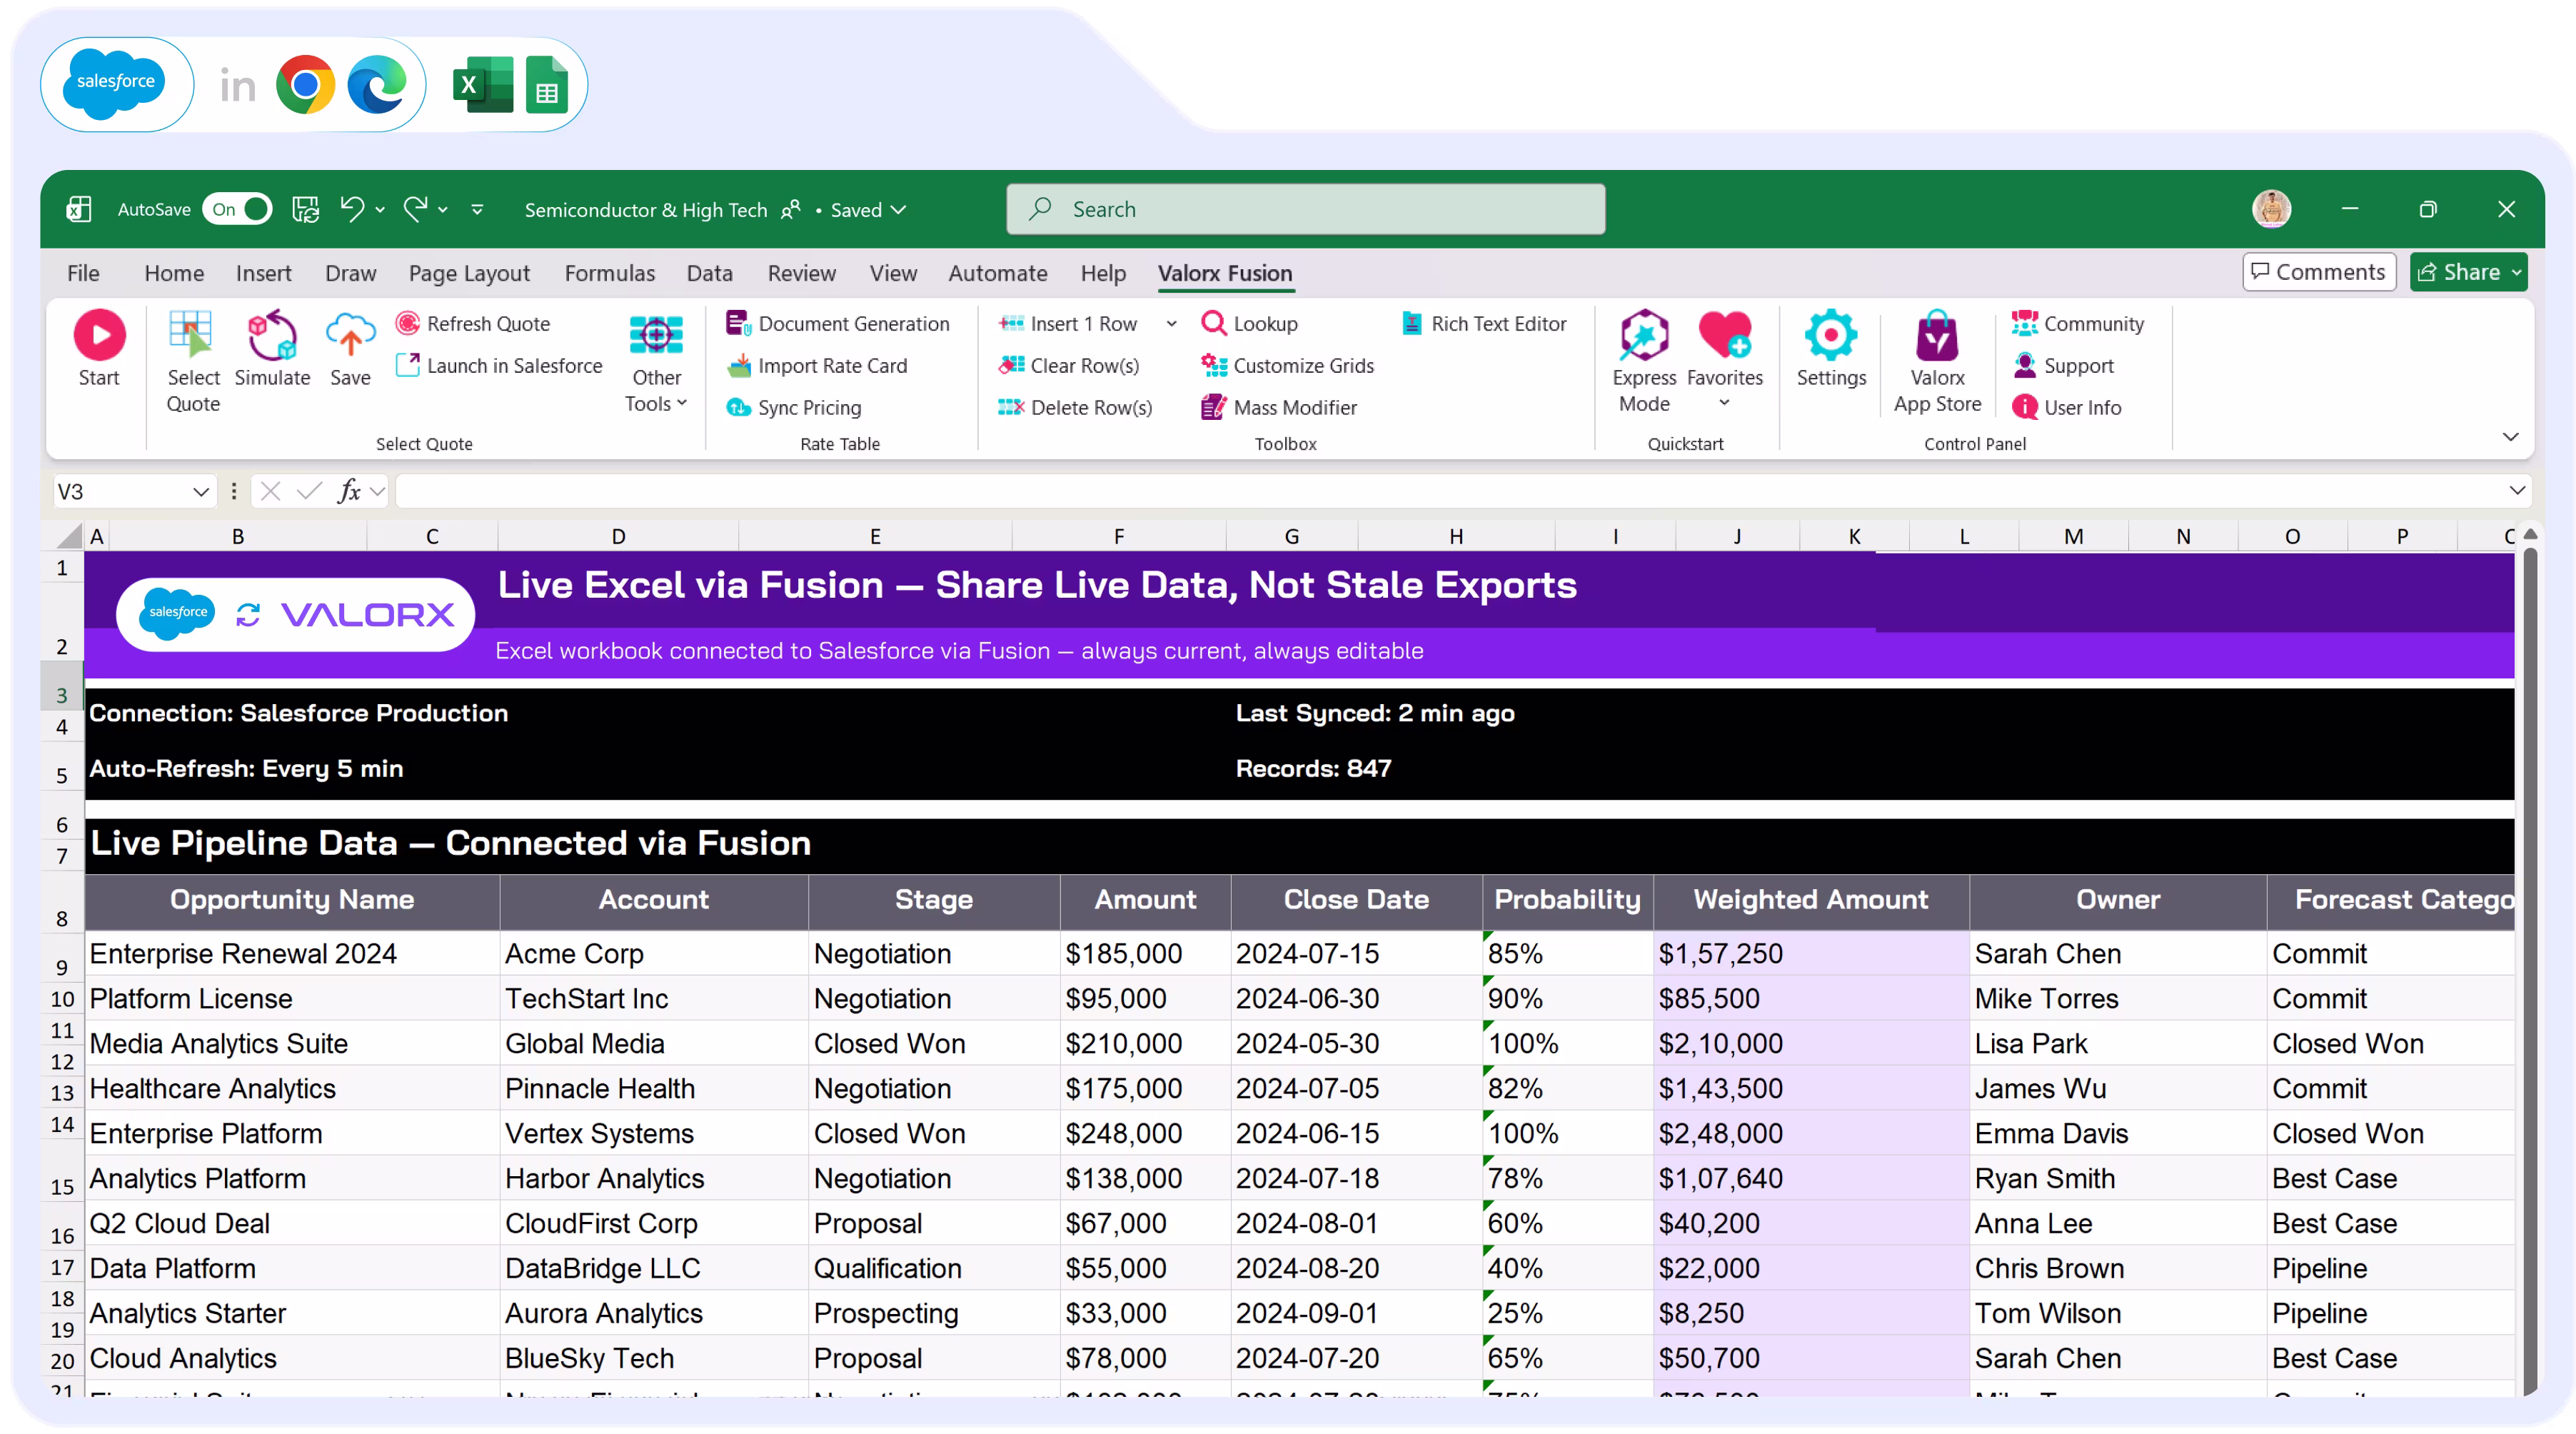Open the Lookup tool
Screen dimensions: 2576x1434
[x=1249, y=323]
